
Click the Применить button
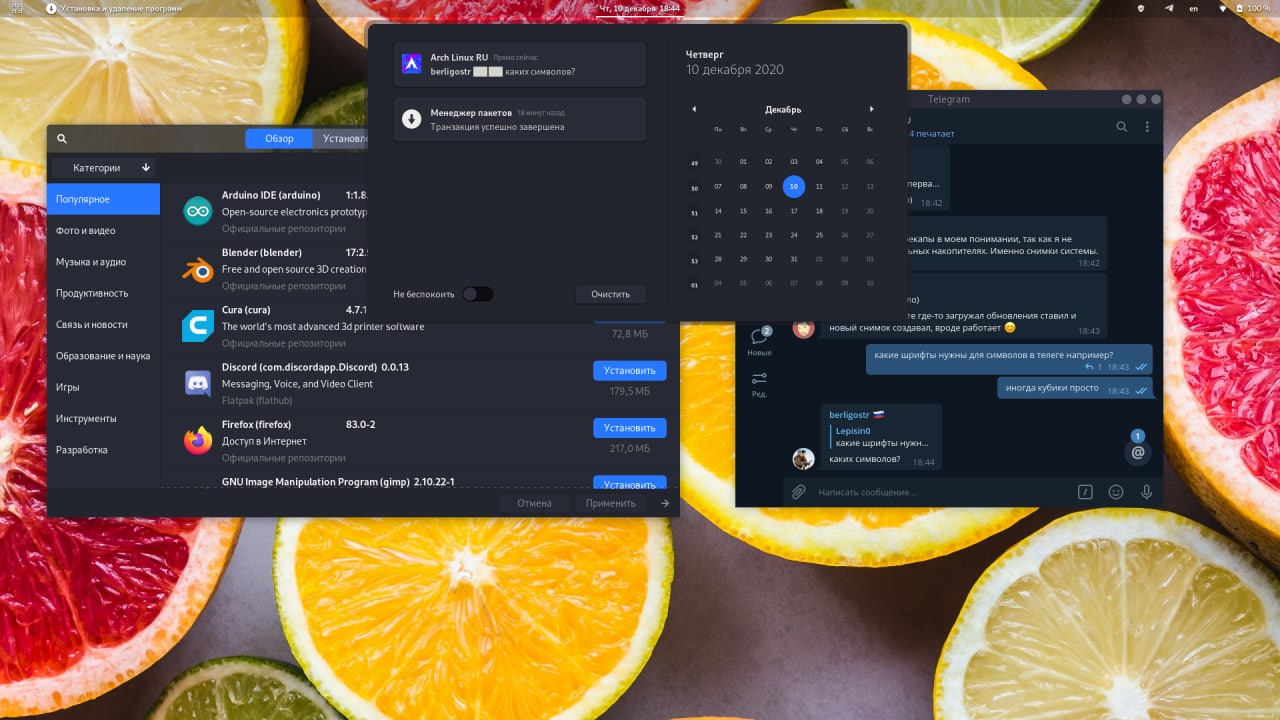point(611,503)
